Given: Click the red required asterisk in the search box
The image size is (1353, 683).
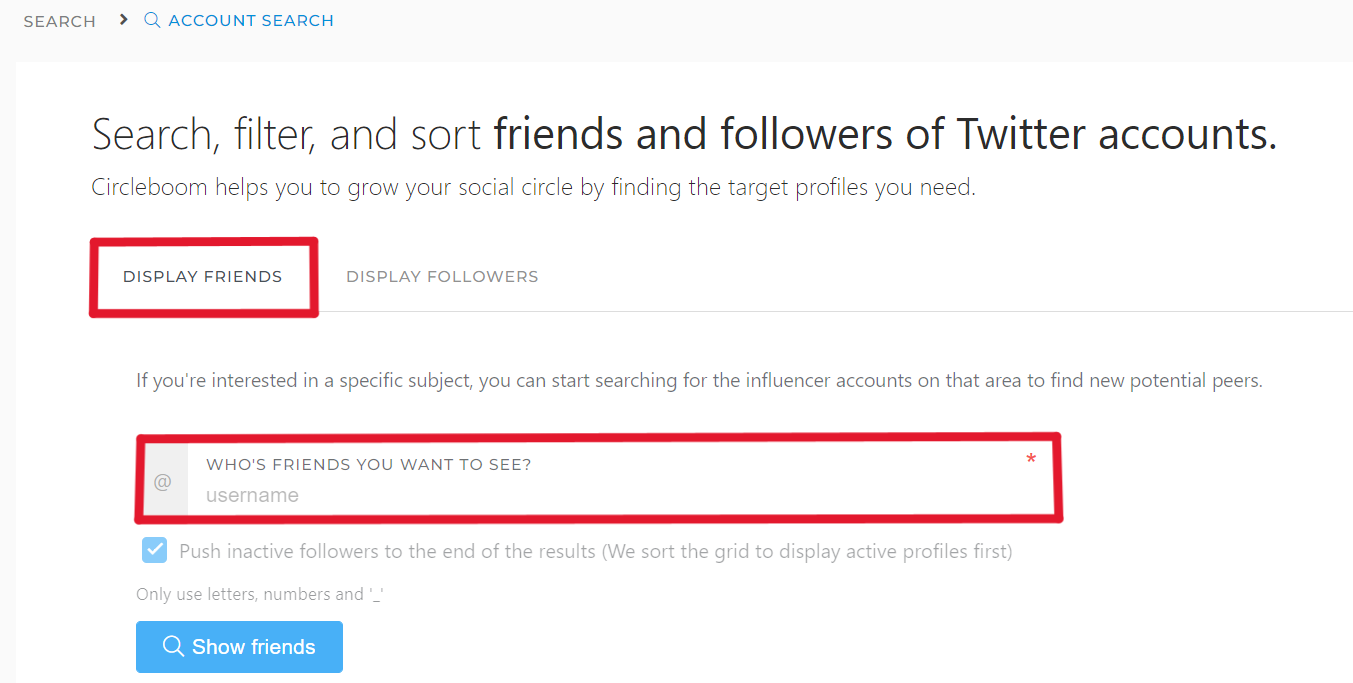Looking at the screenshot, I should point(1031,458).
